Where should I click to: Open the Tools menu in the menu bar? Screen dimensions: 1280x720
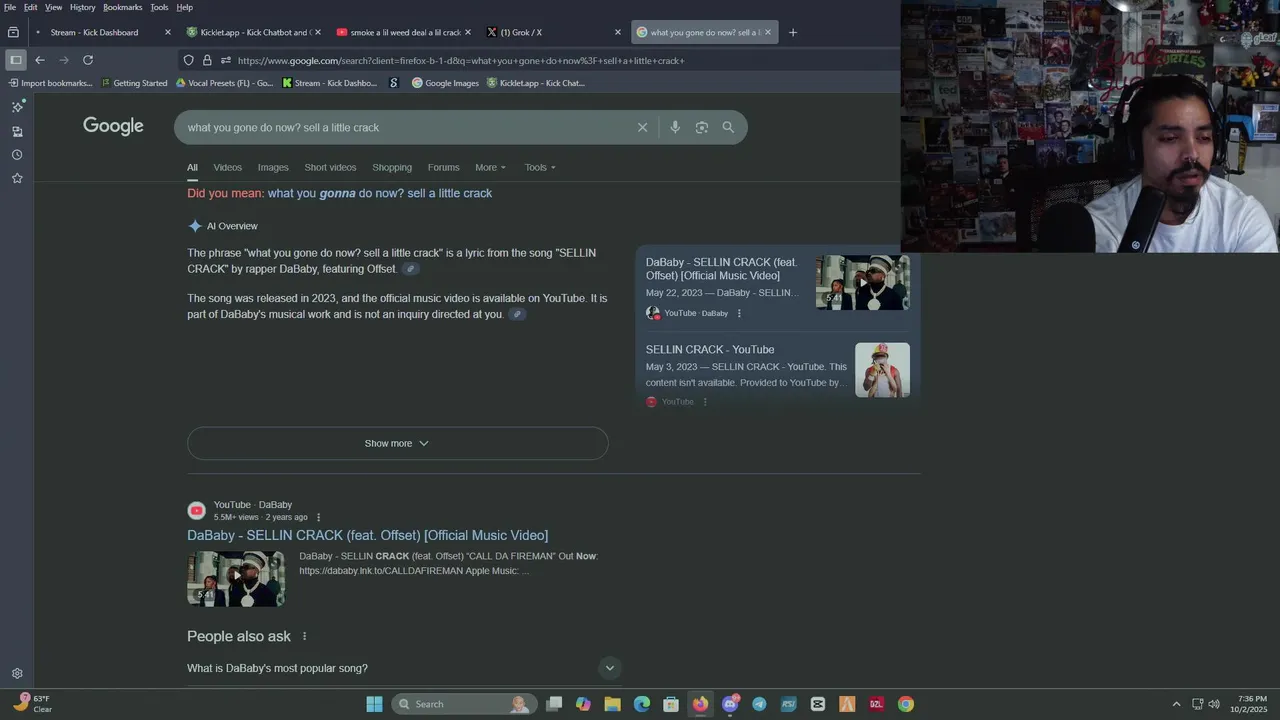click(x=159, y=7)
